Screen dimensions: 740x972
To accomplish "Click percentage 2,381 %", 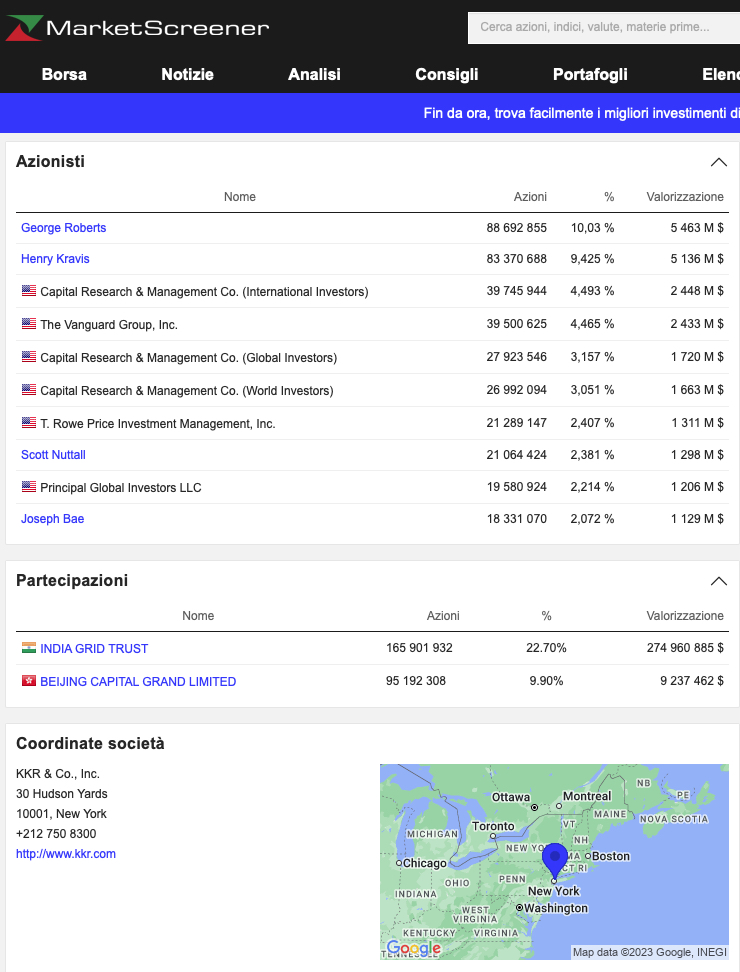I will point(592,454).
